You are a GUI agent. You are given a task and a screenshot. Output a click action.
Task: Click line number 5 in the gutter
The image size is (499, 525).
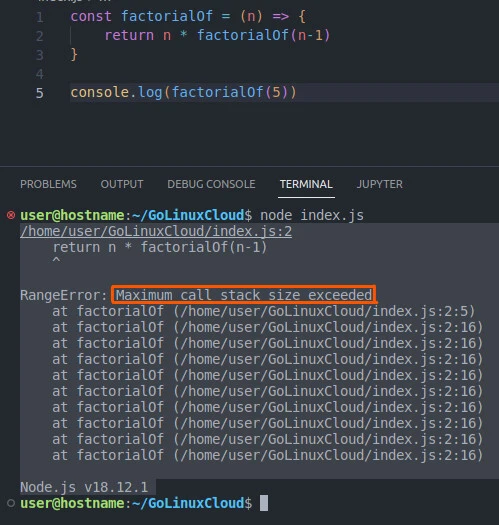[40, 93]
